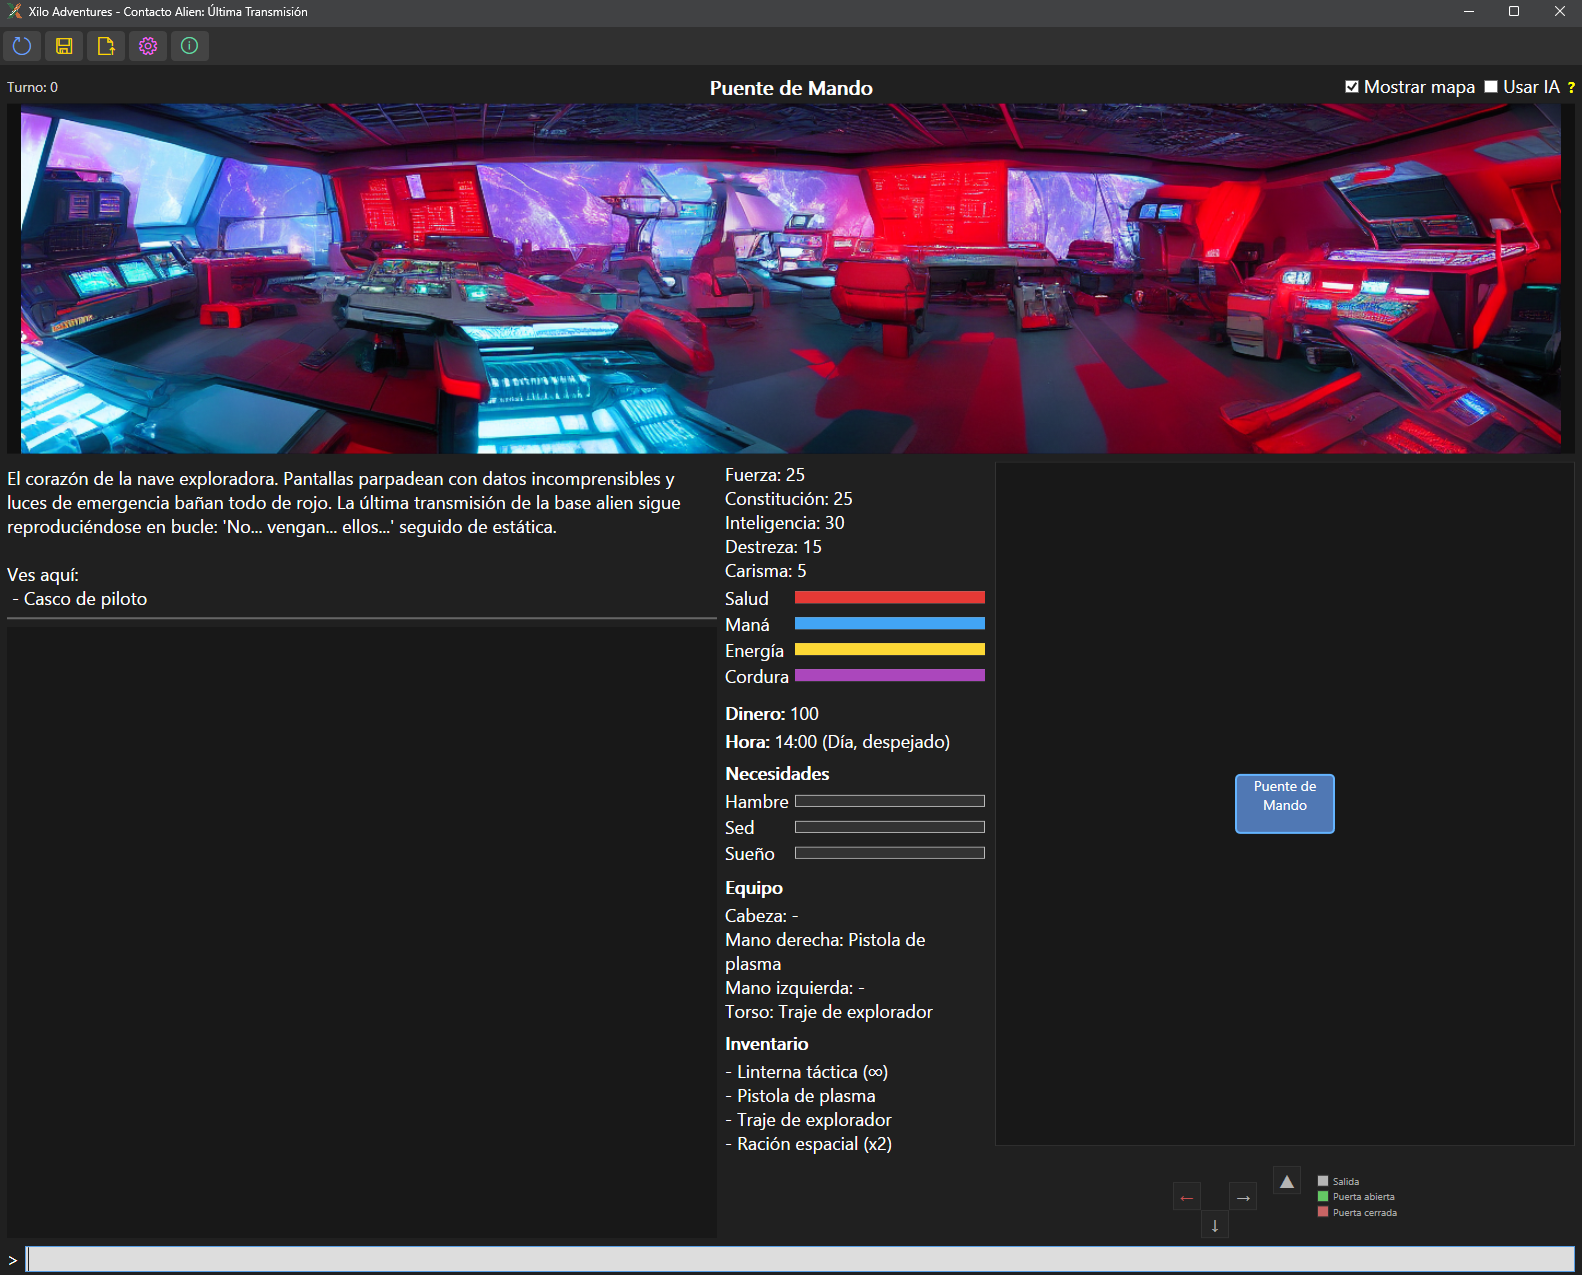1582x1275 pixels.
Task: Click the Cordura purple bar
Action: pyautogui.click(x=890, y=676)
